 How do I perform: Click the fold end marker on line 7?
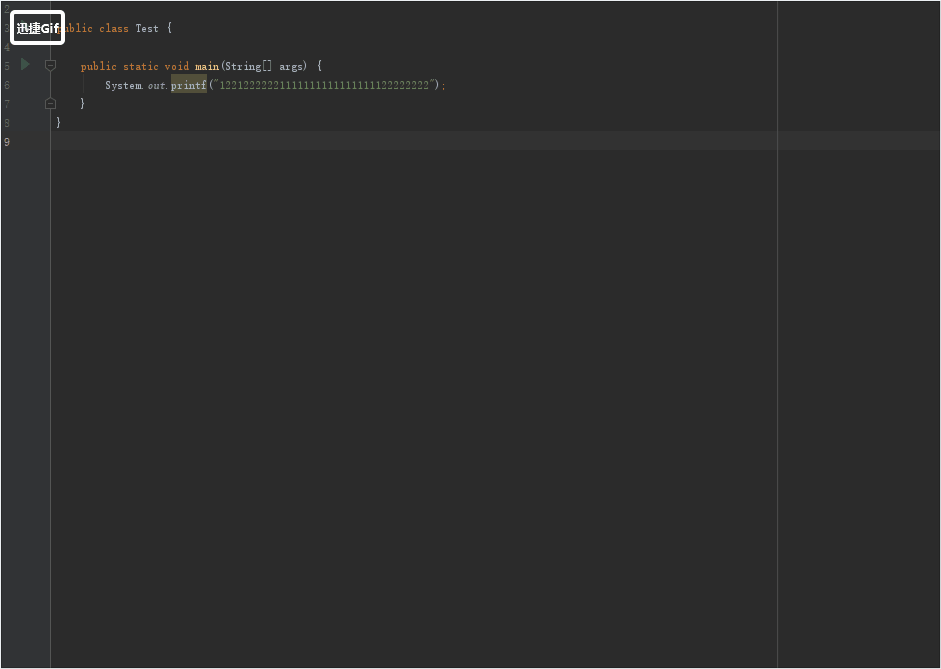(50, 103)
